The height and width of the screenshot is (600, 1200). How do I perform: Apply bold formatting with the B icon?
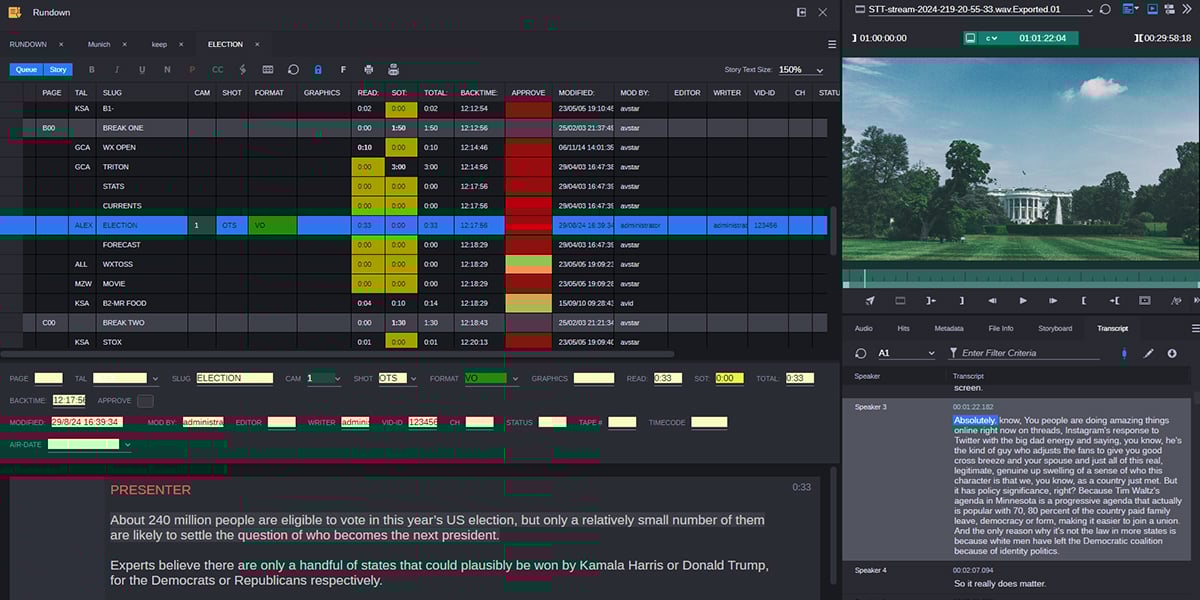tap(92, 70)
